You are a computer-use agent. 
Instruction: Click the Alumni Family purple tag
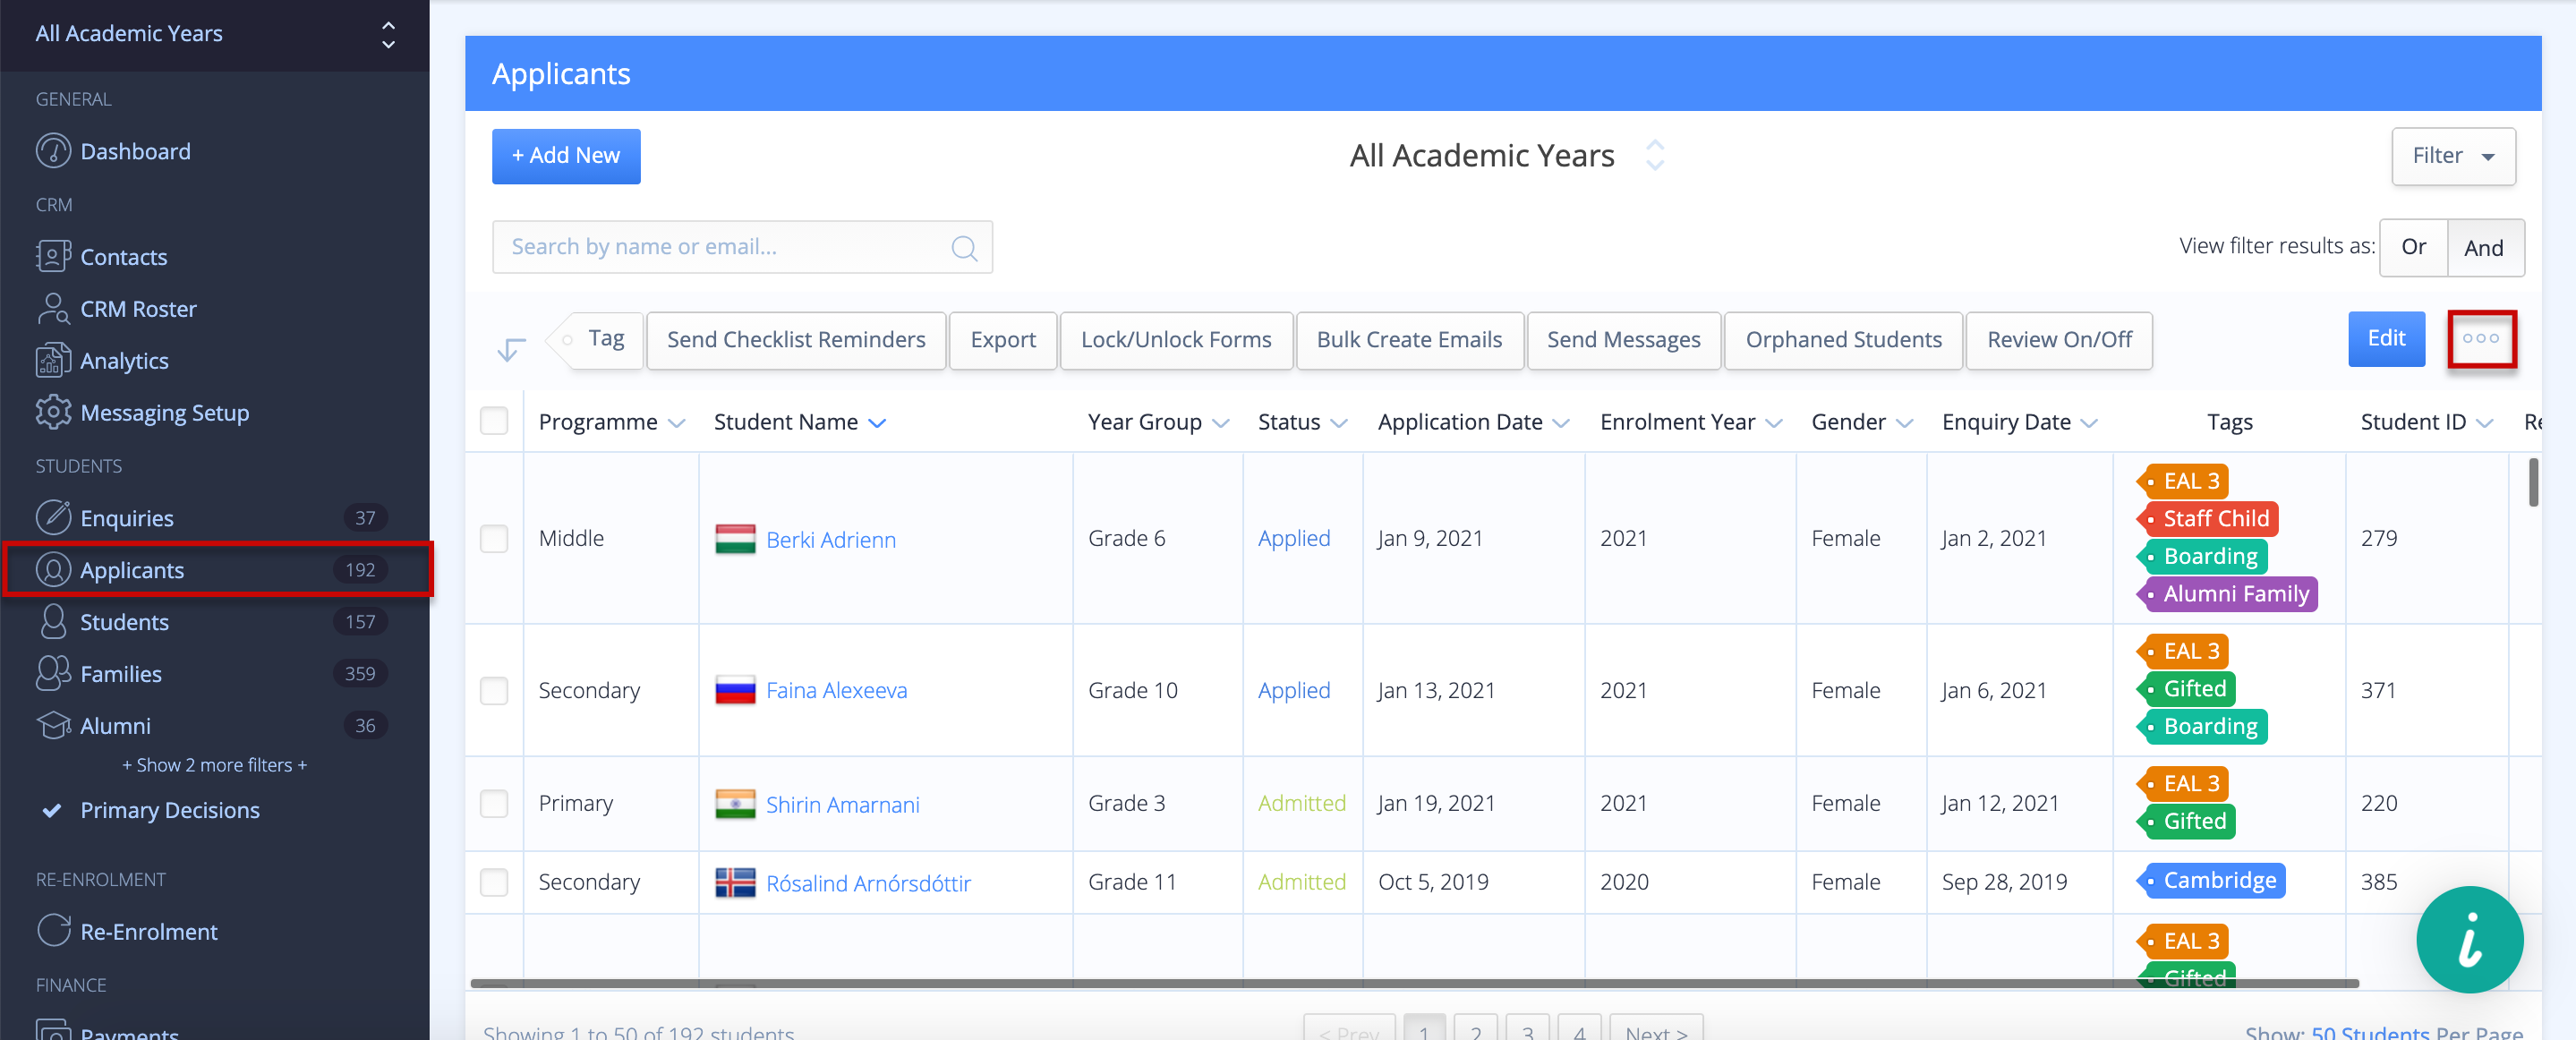click(x=2227, y=594)
